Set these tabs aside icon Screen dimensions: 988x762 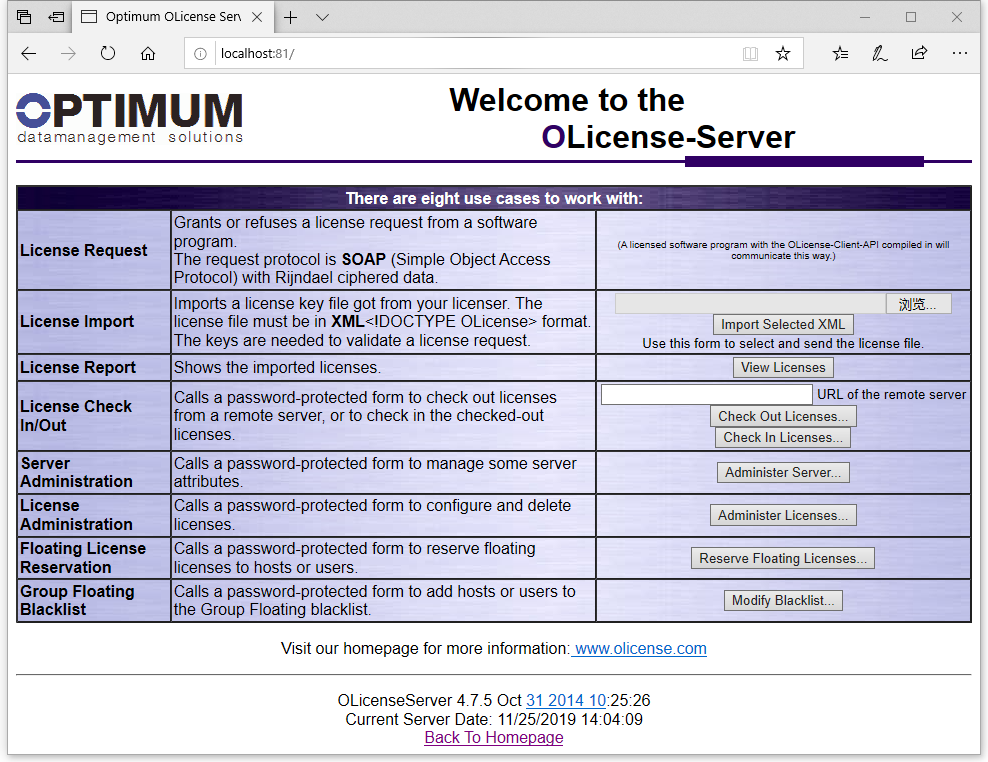pos(56,17)
